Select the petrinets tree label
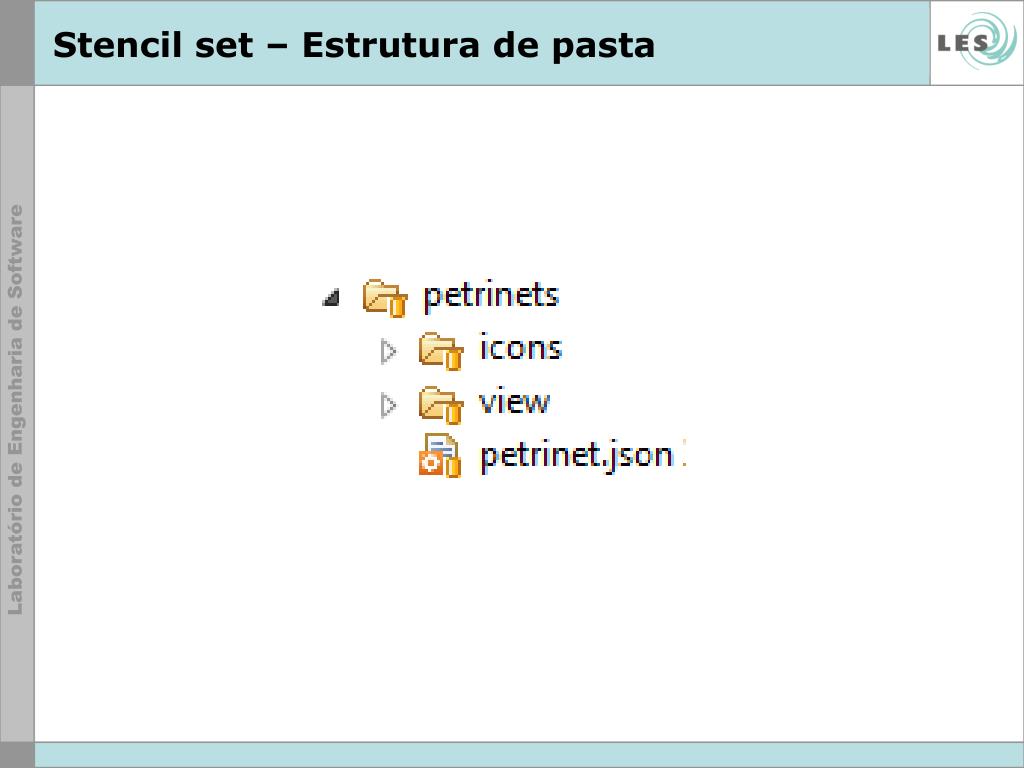1024x768 pixels. [x=491, y=296]
